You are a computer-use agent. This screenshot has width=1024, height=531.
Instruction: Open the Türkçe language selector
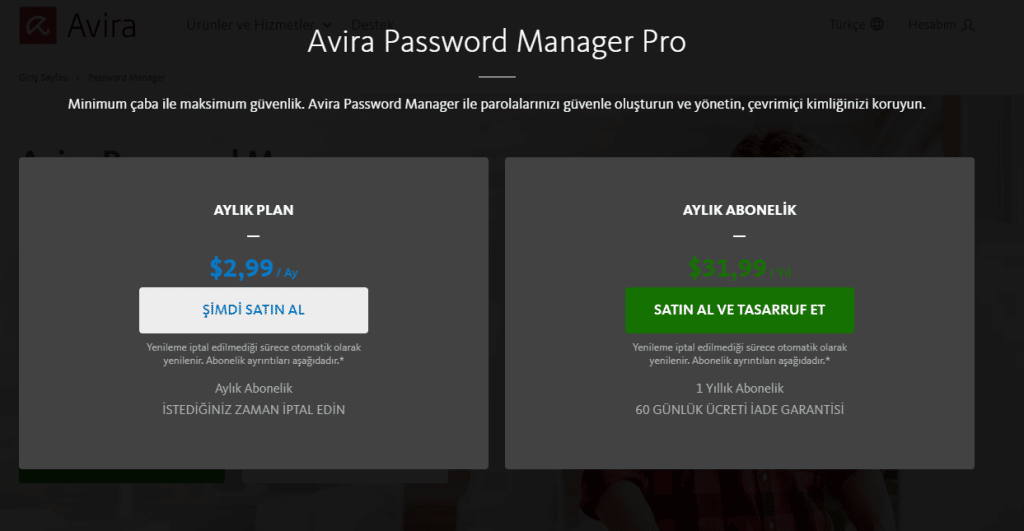(847, 24)
